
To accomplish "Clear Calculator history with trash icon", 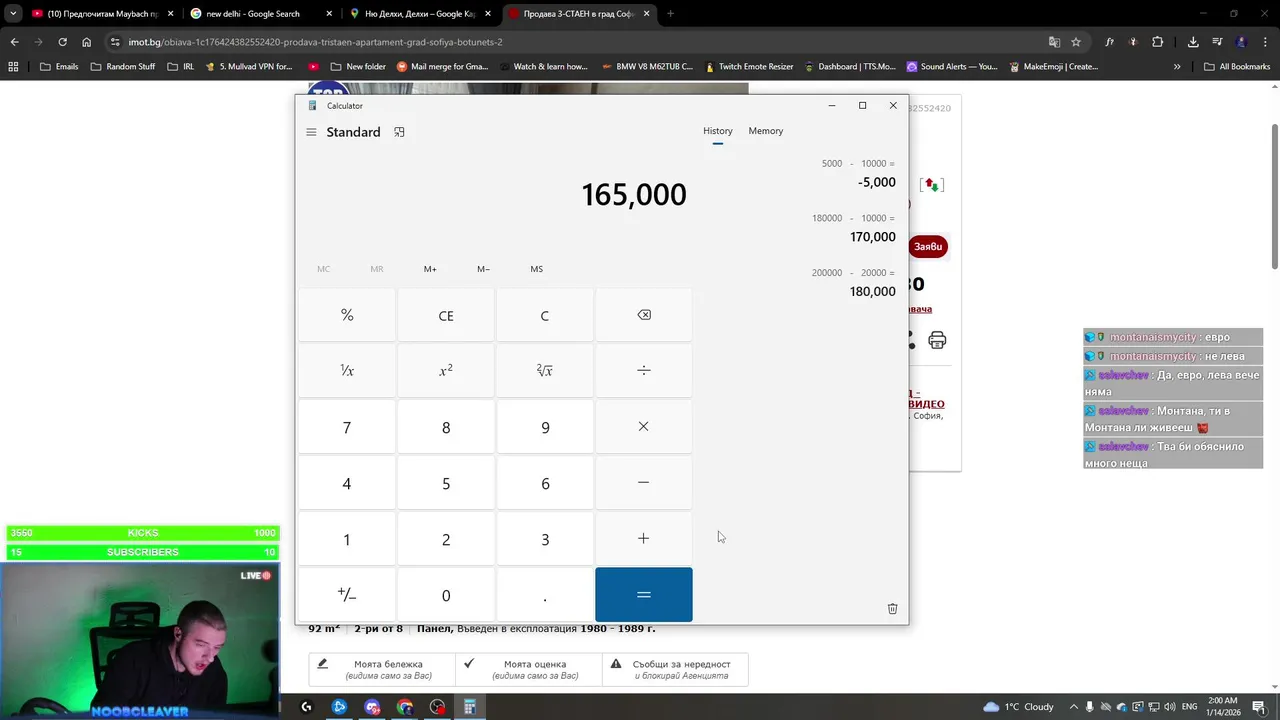I will point(892,608).
